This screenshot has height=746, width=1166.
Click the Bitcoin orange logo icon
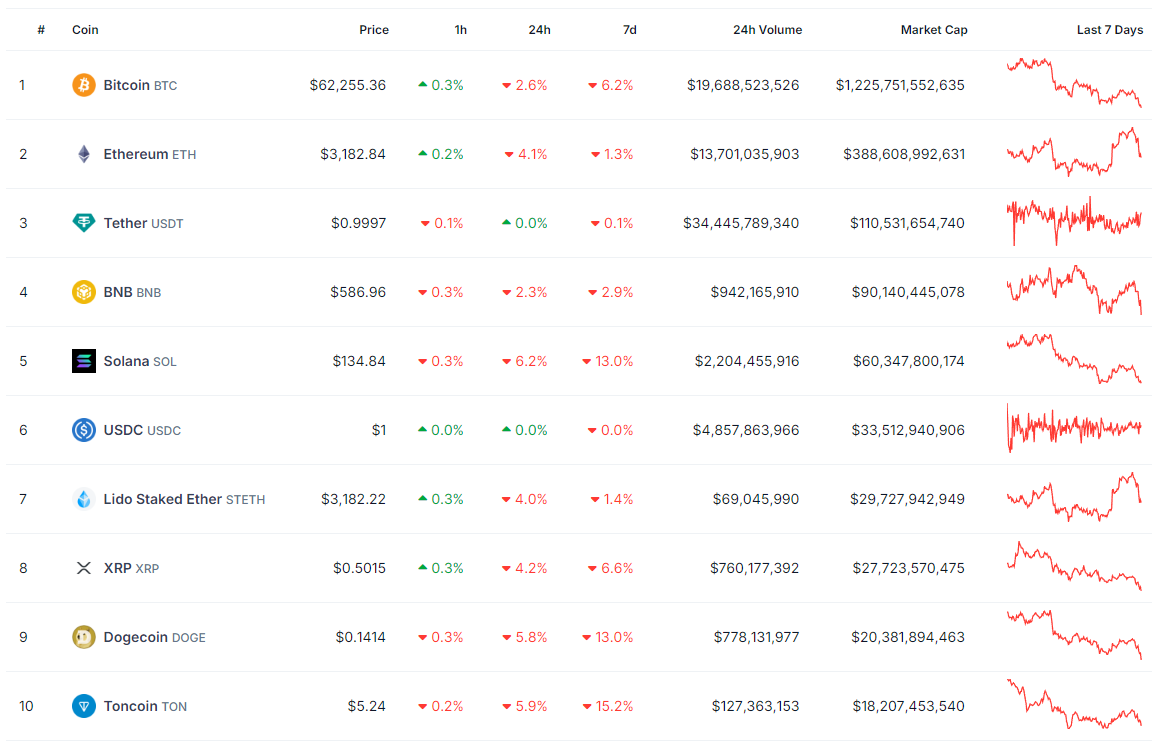tap(84, 85)
